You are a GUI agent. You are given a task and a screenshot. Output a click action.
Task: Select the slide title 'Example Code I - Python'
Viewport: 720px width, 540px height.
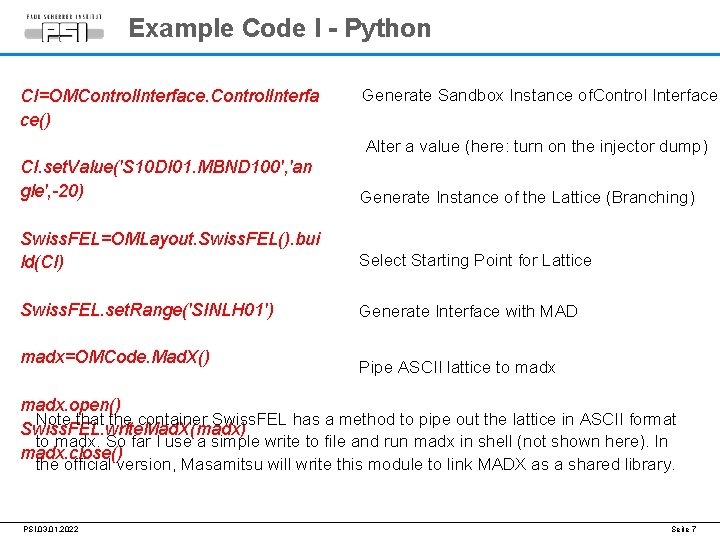pyautogui.click(x=280, y=28)
